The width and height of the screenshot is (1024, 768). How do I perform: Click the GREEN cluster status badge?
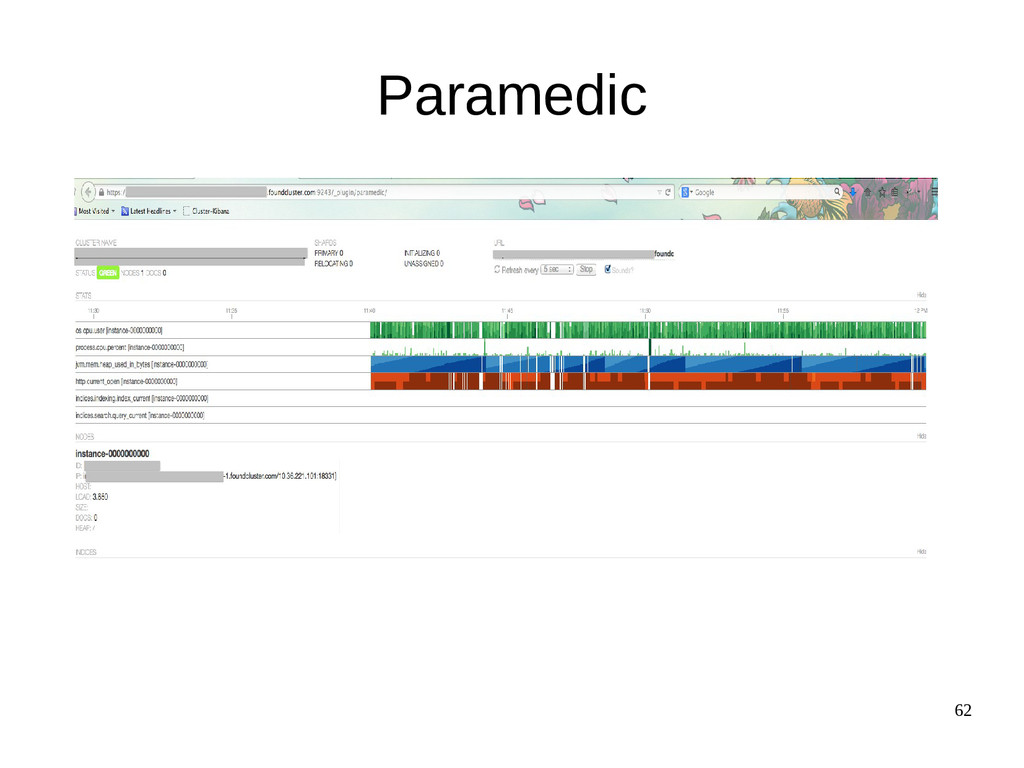[x=108, y=273]
